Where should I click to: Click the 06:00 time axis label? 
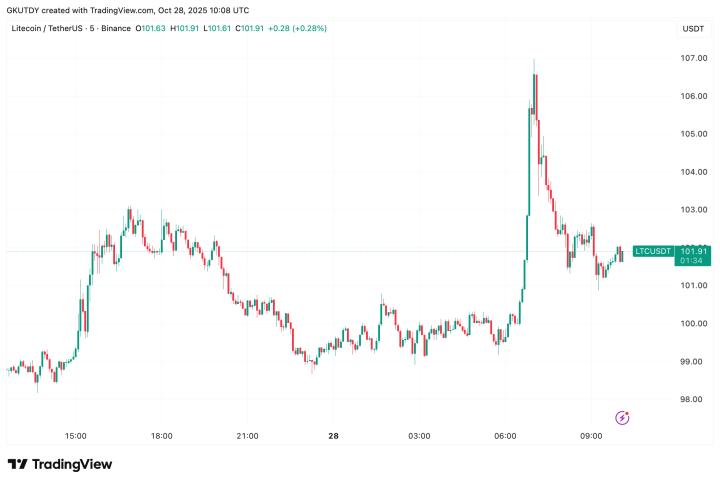click(506, 436)
